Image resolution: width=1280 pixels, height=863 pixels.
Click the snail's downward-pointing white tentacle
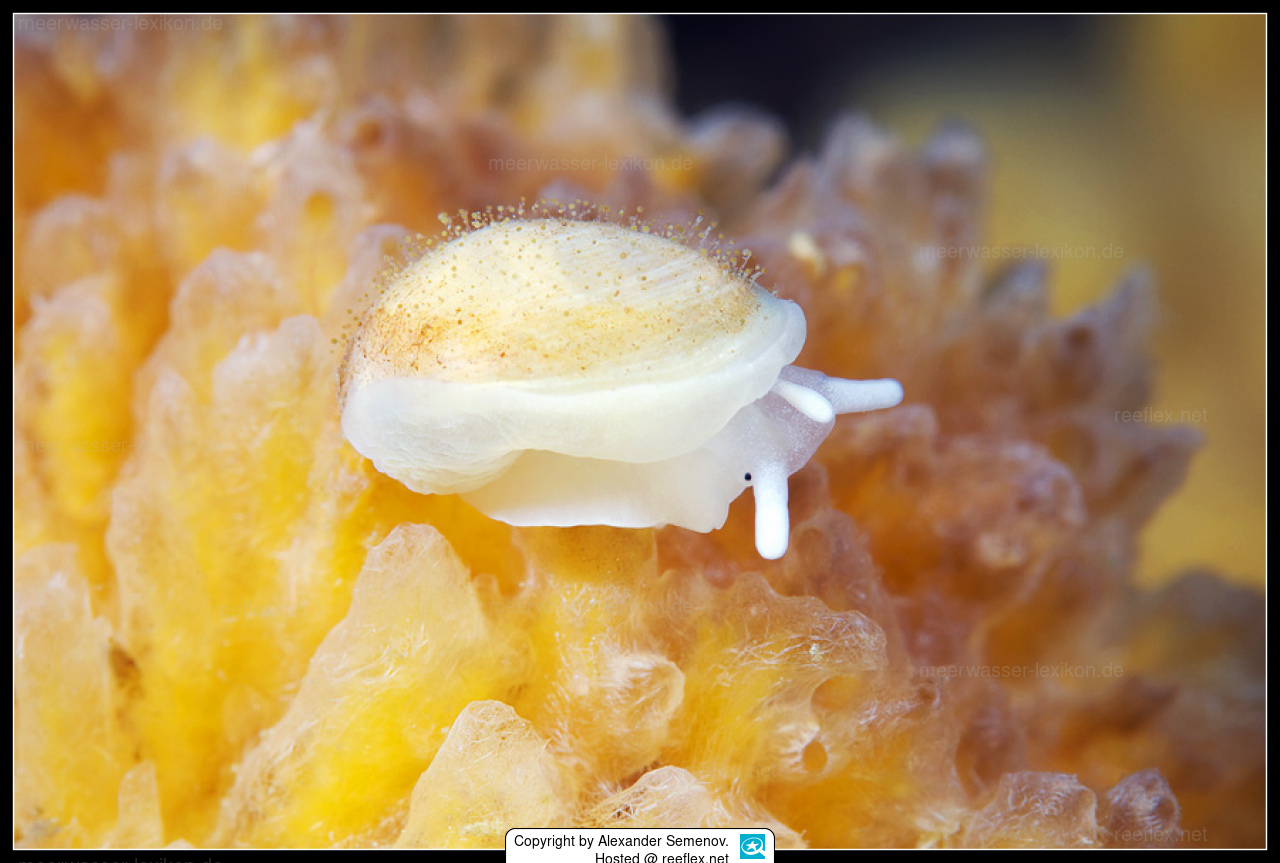(x=771, y=515)
